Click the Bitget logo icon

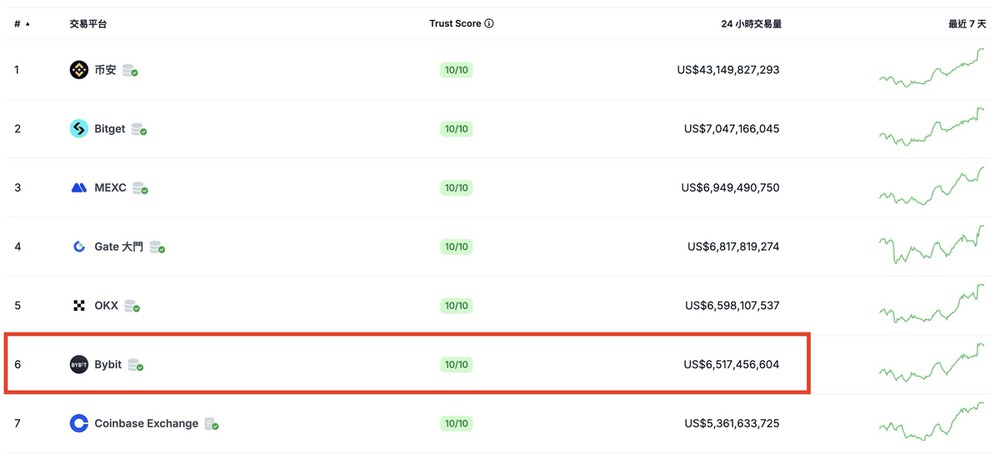[79, 129]
